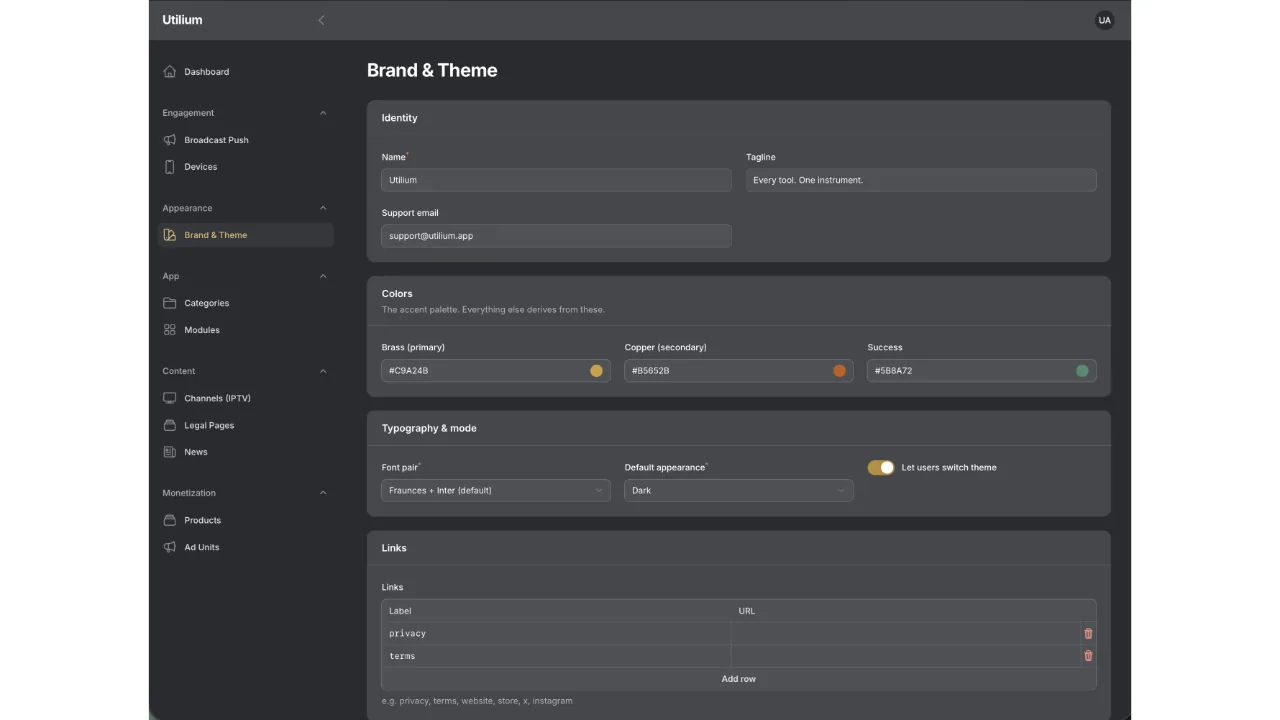This screenshot has height=720, width=1280.
Task: Click the Utilium logo text
Action: coord(182,20)
